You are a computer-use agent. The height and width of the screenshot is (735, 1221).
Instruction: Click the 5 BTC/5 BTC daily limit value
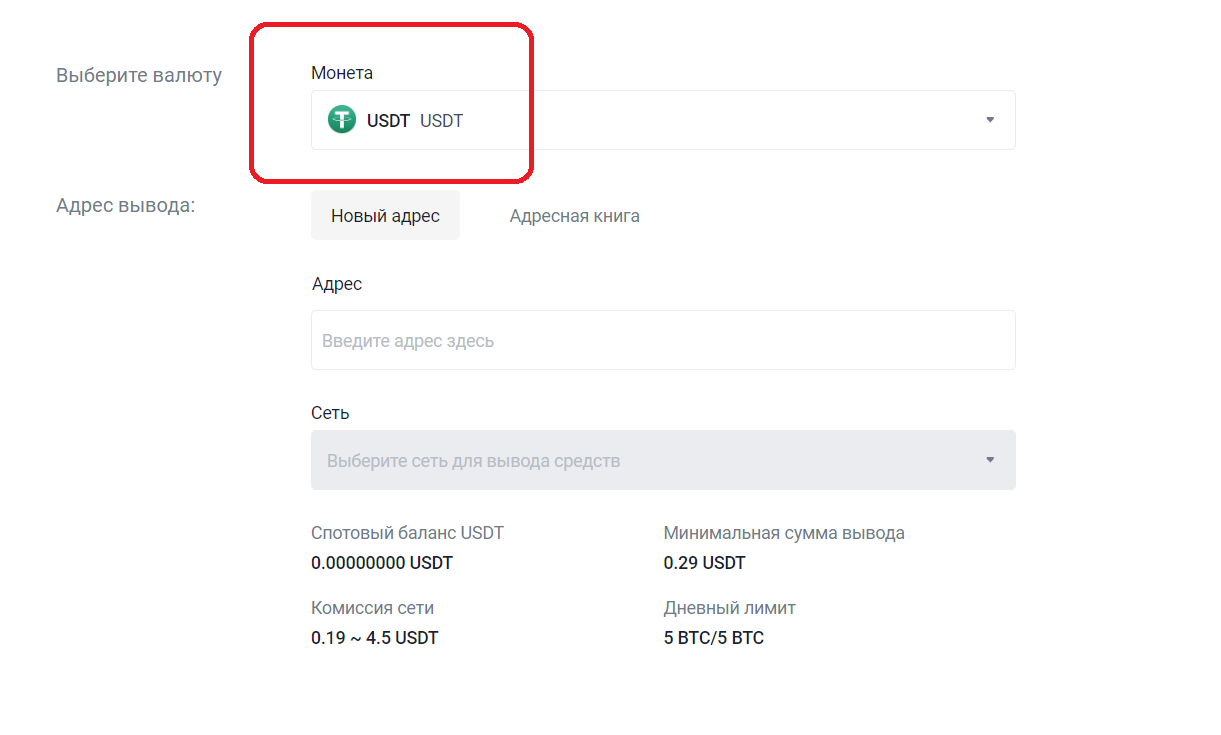click(713, 638)
